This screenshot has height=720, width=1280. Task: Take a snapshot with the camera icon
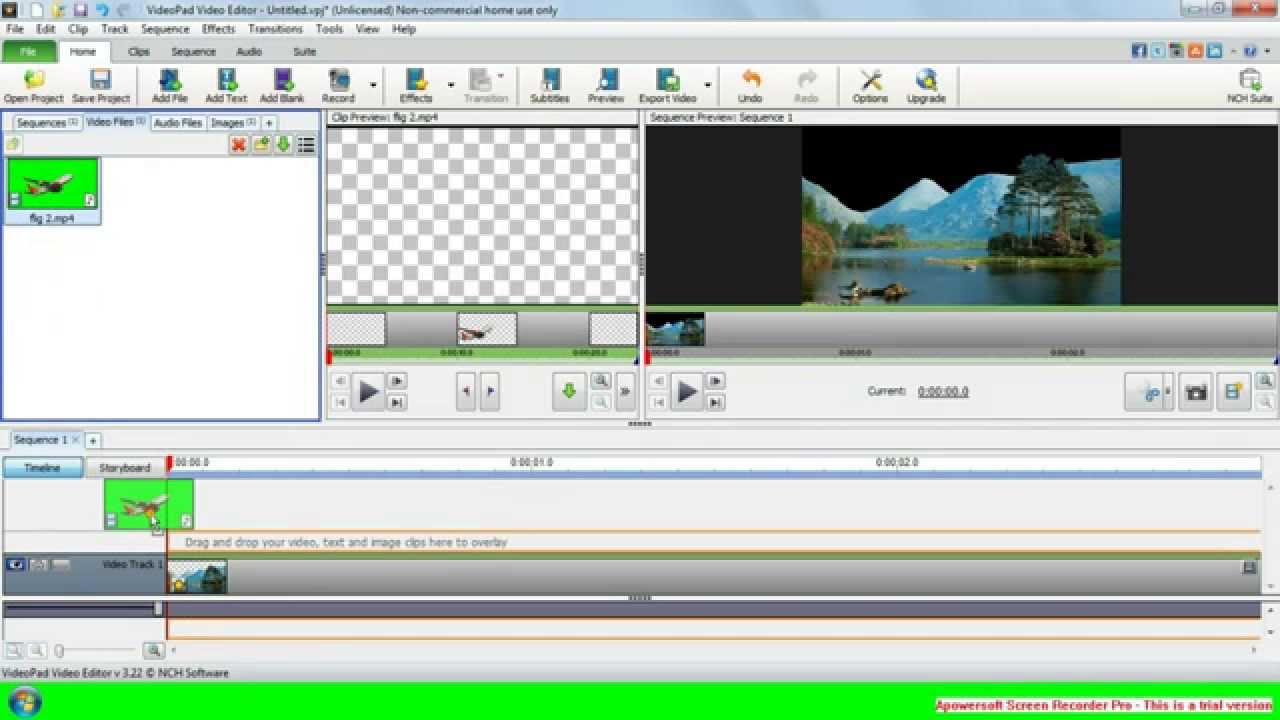(x=1195, y=392)
